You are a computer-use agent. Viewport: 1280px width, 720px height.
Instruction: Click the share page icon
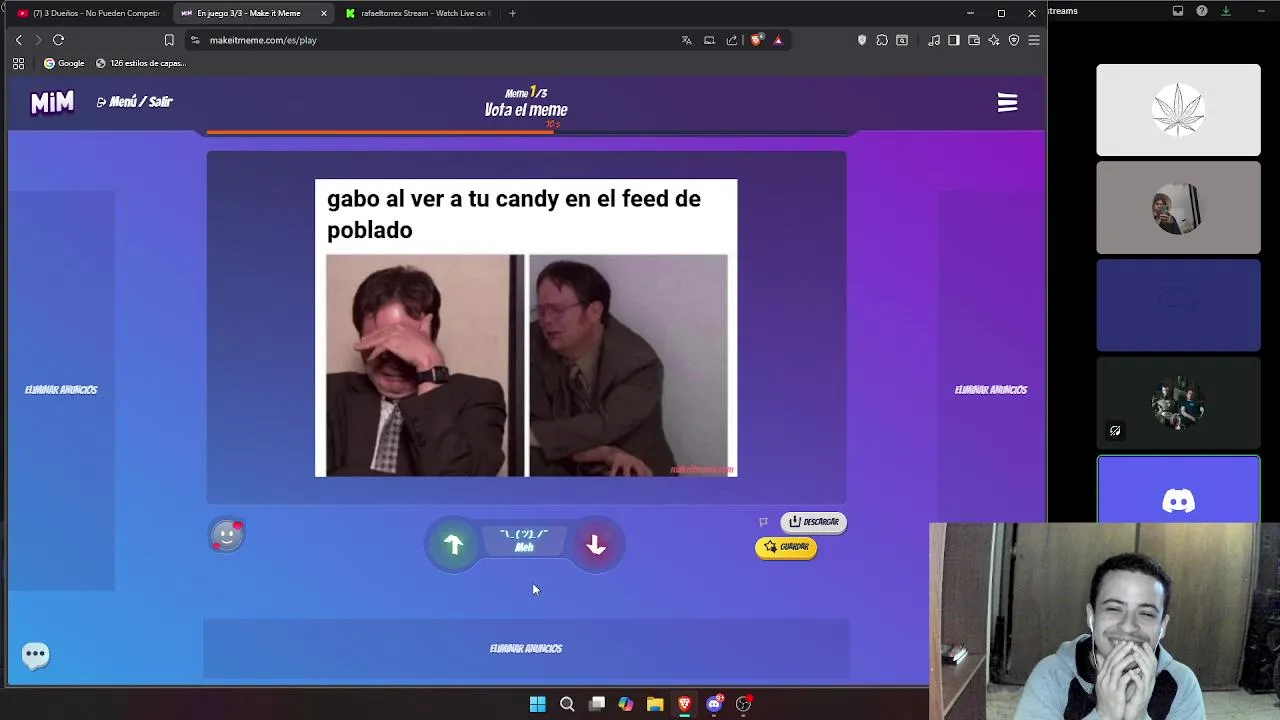tap(732, 40)
